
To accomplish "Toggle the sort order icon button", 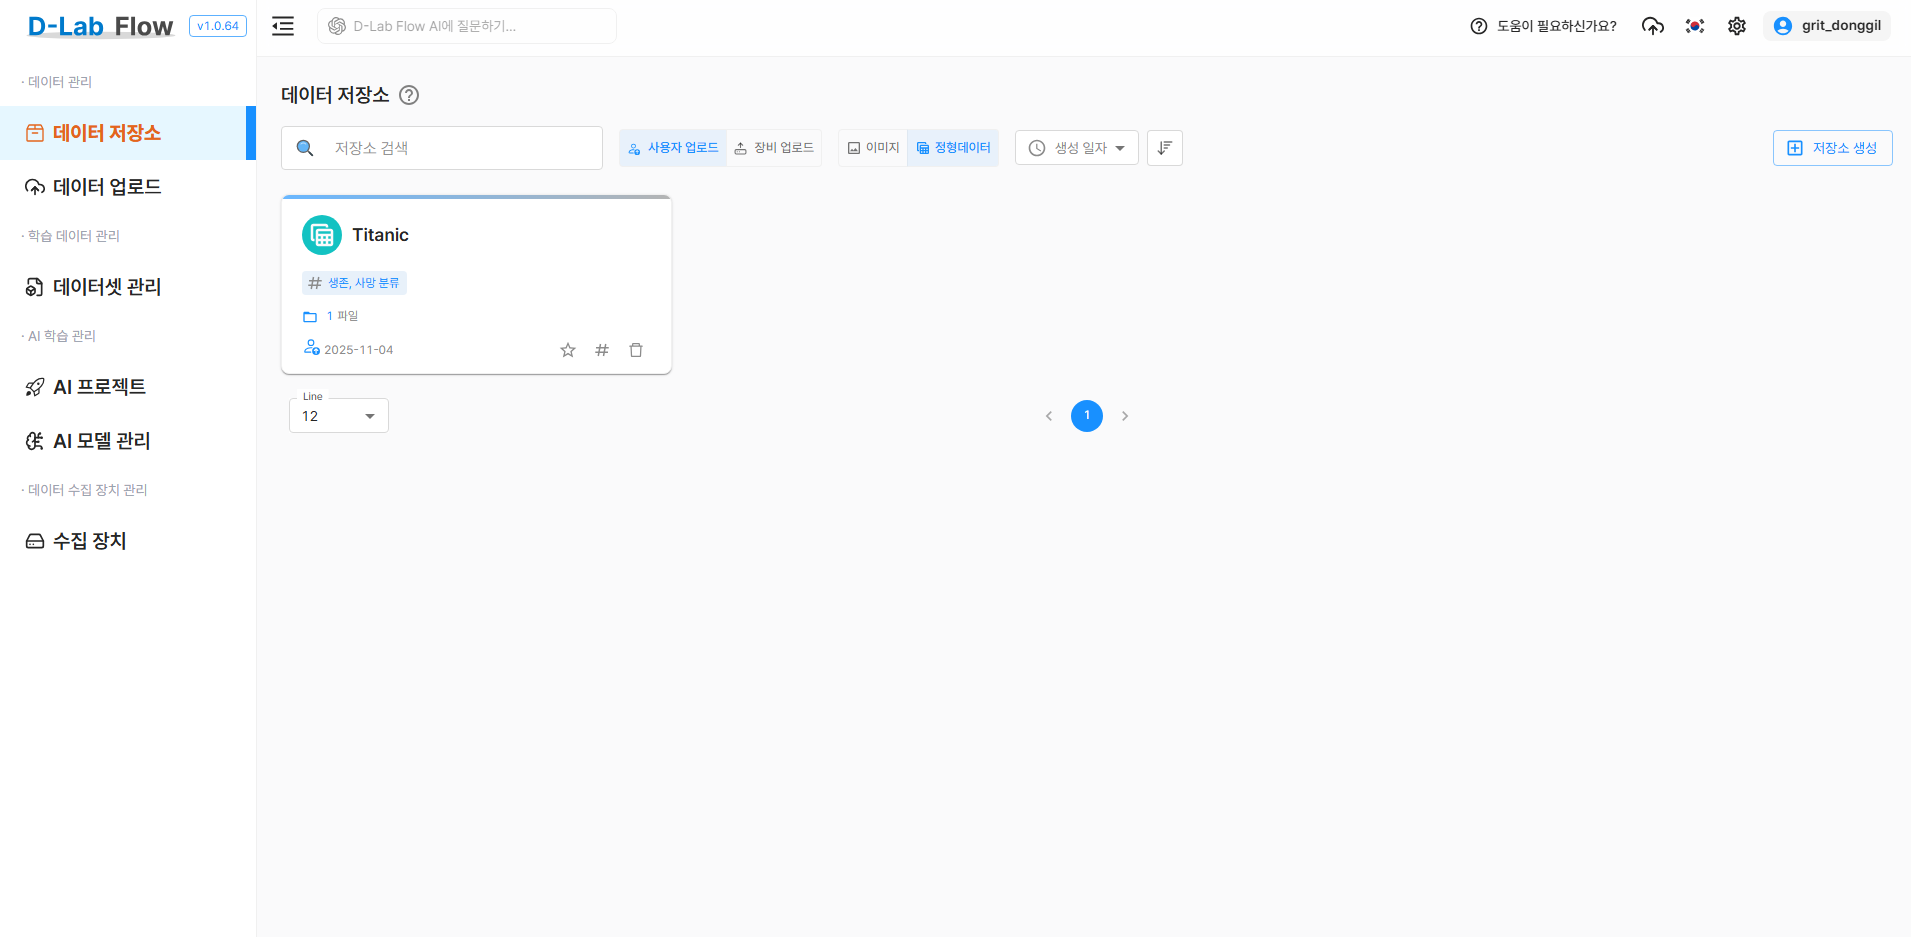I will (1165, 148).
